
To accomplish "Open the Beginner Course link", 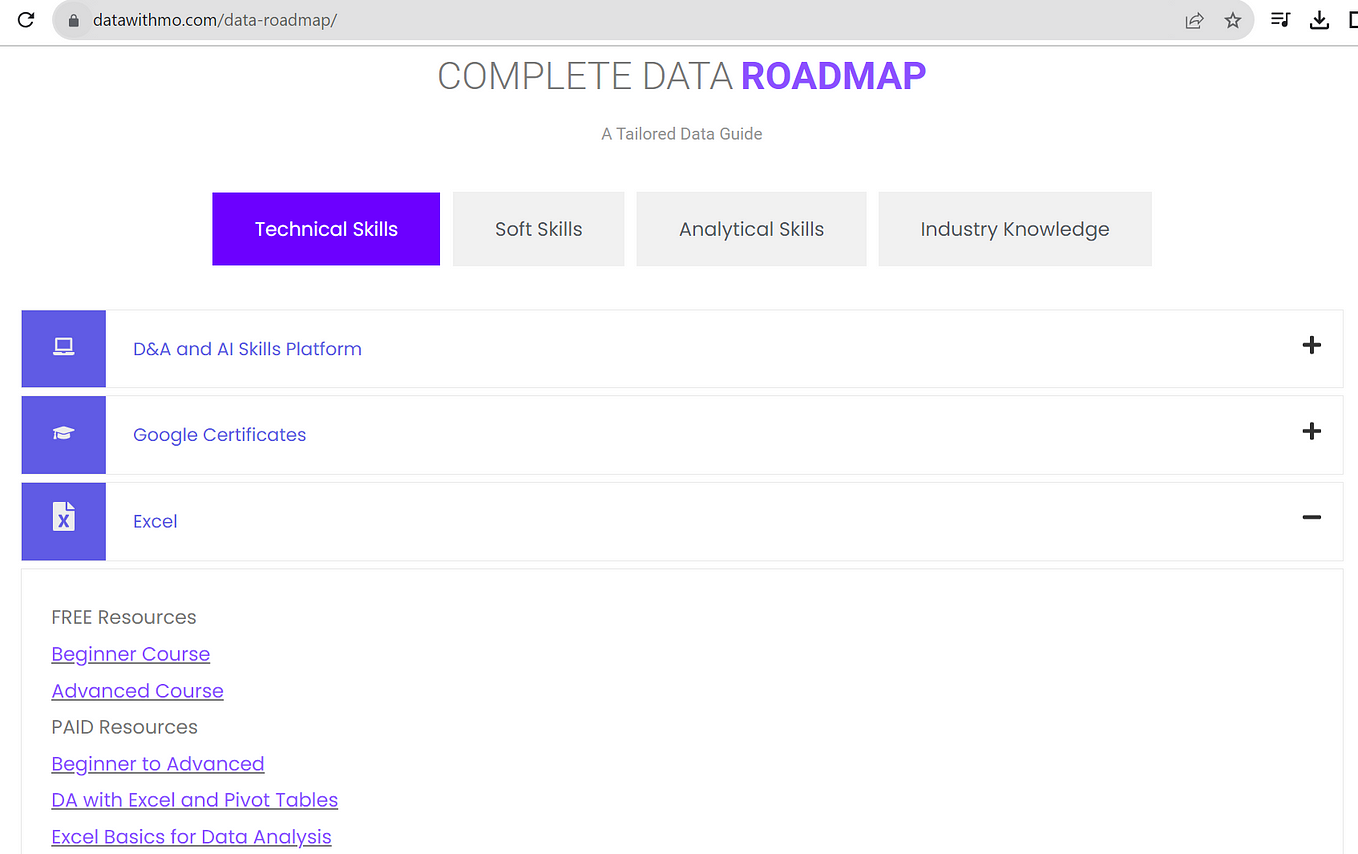I will pyautogui.click(x=131, y=654).
